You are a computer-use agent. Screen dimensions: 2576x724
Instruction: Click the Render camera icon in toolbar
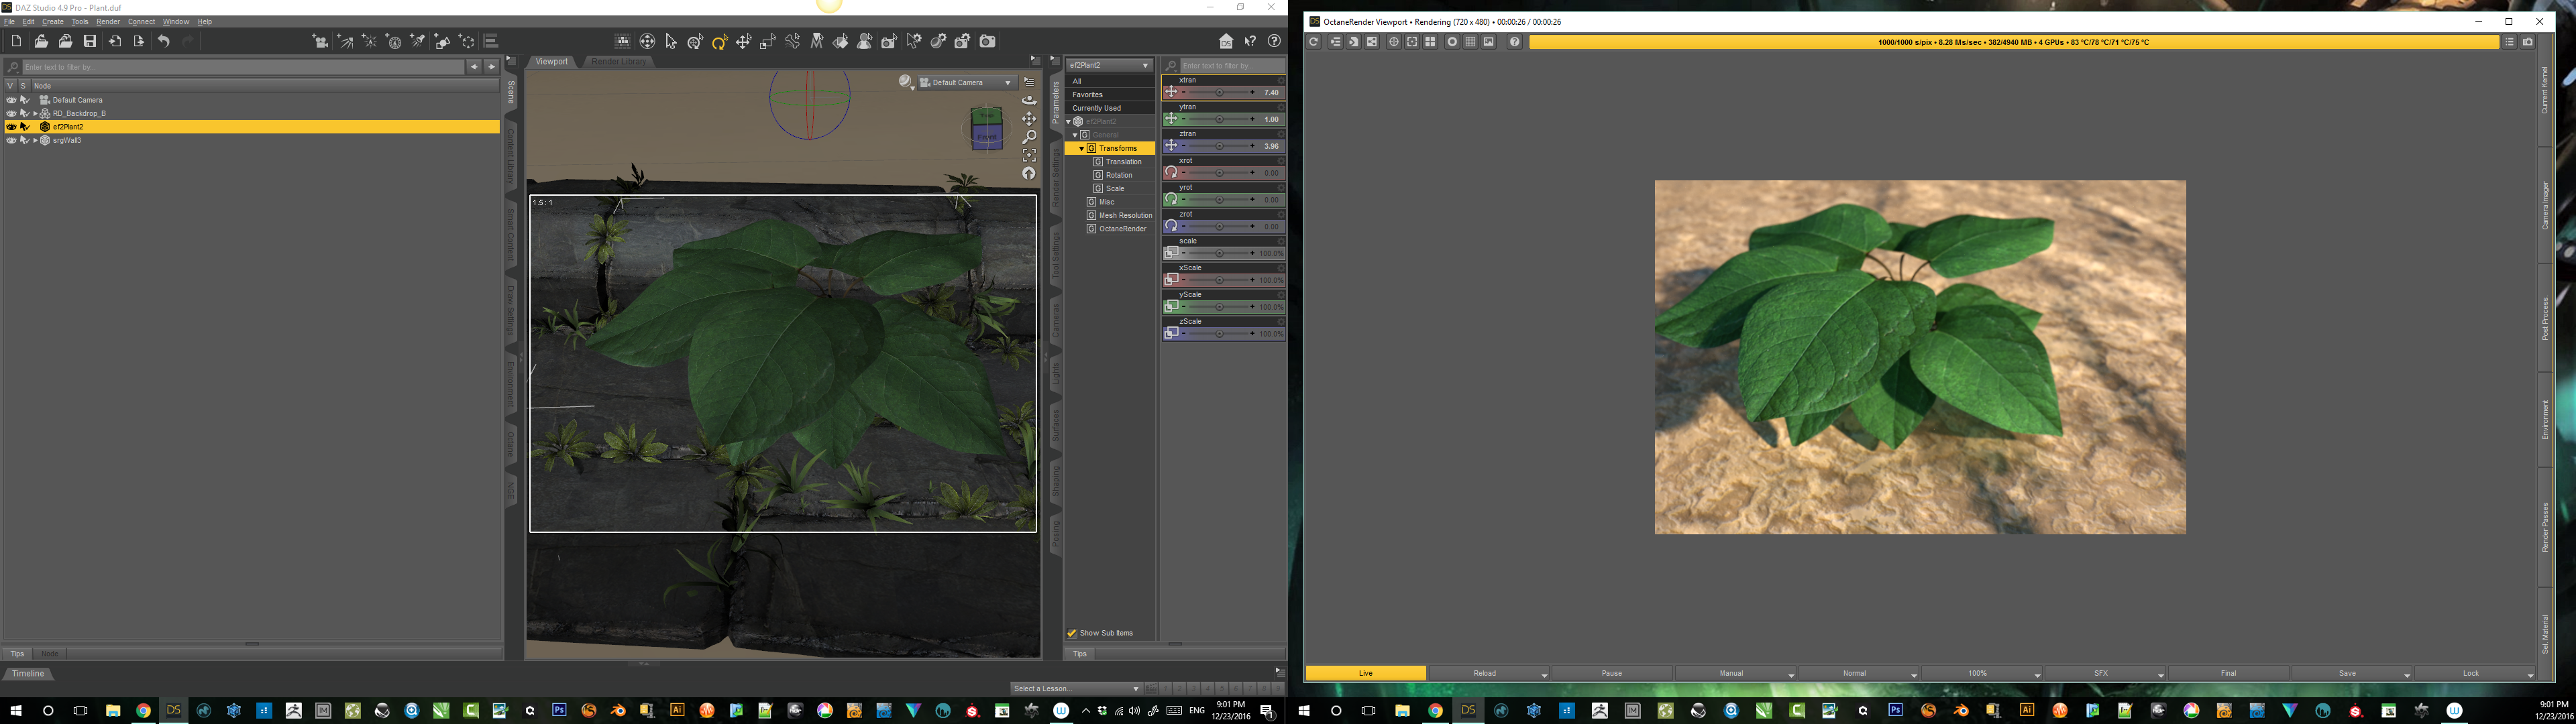(988, 41)
